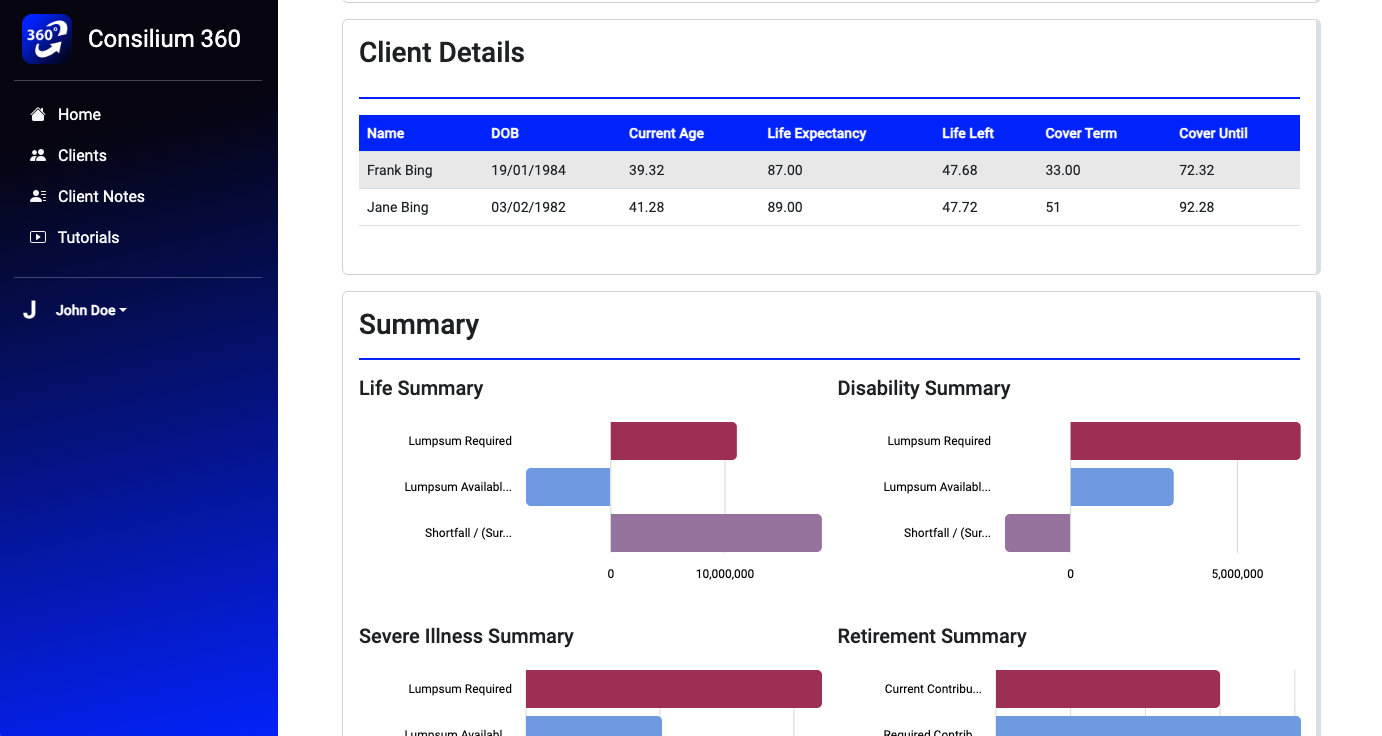
Task: Click the Client Notes icon
Action: pos(38,197)
